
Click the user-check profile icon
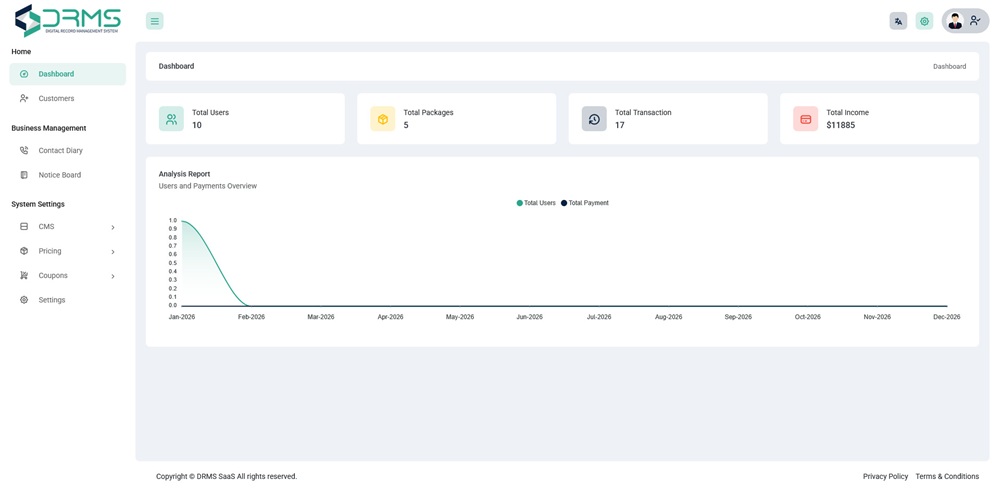976,21
